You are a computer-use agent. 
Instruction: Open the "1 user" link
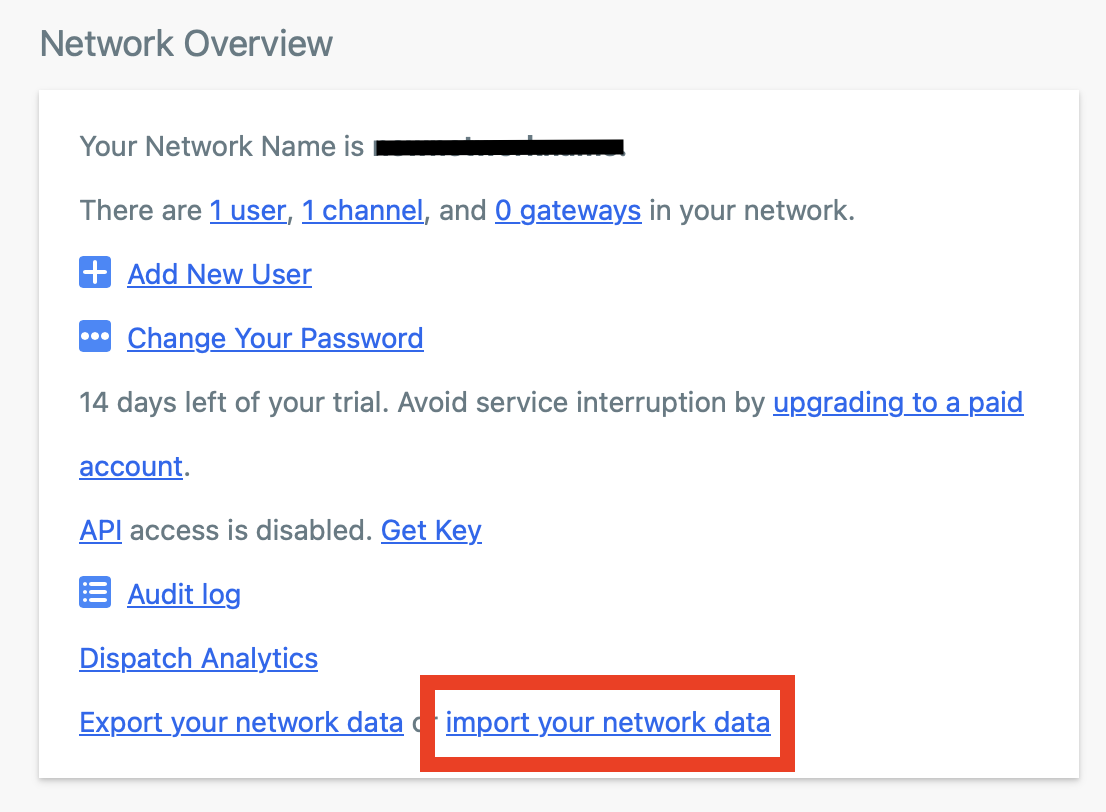[247, 211]
